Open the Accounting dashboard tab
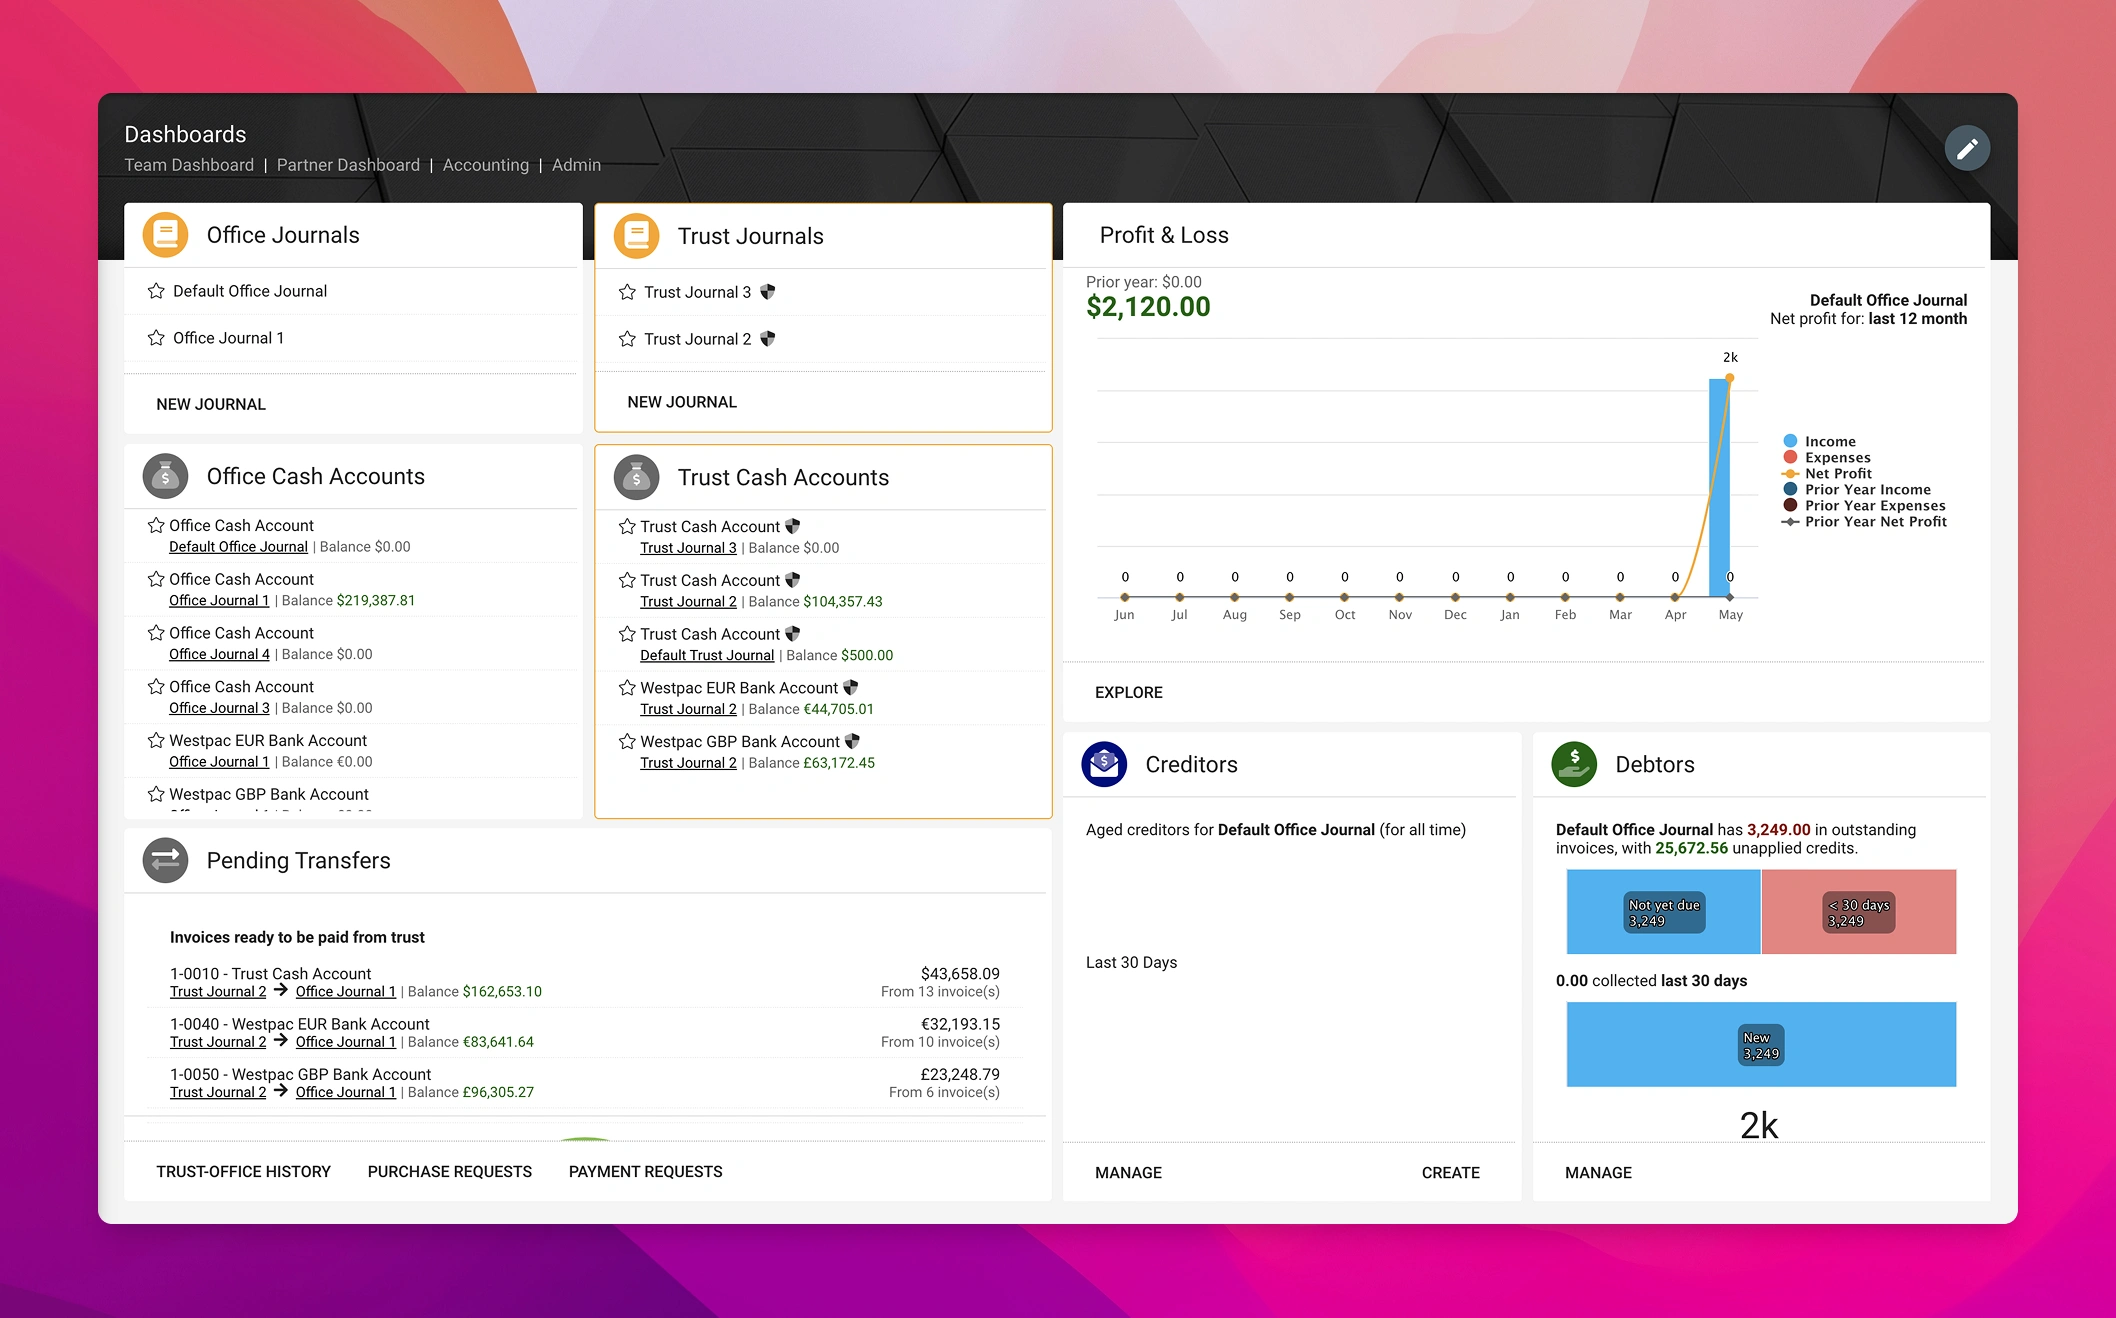2116x1318 pixels. pos(485,165)
